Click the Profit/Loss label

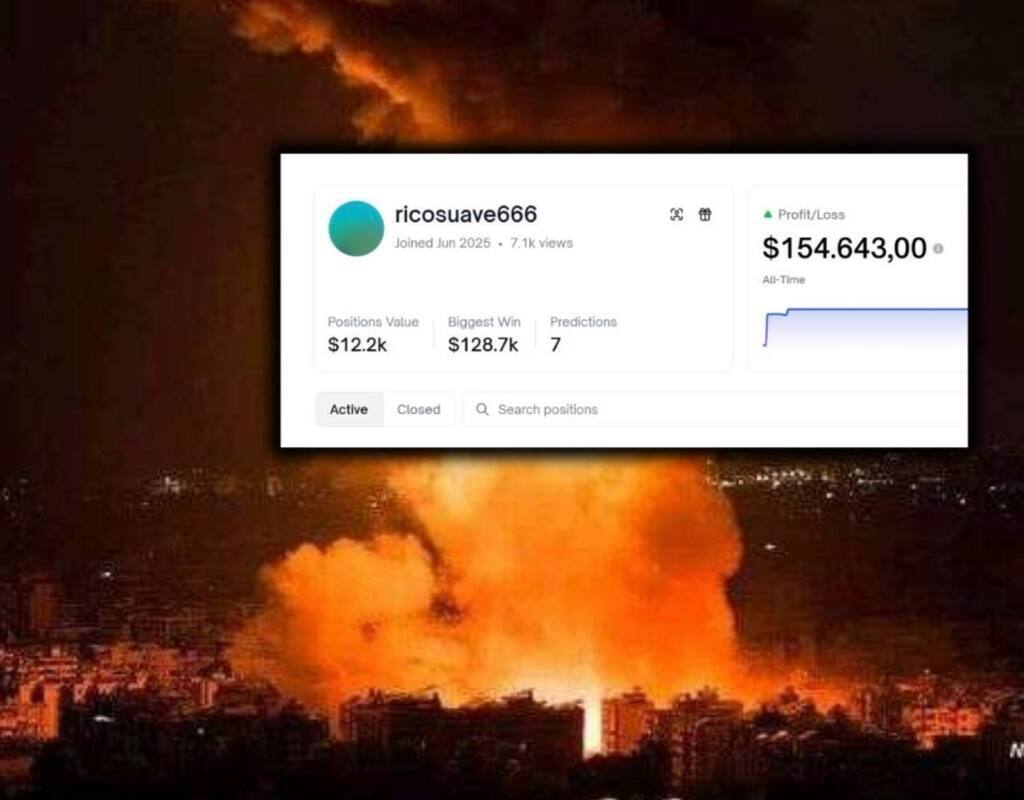pos(811,214)
